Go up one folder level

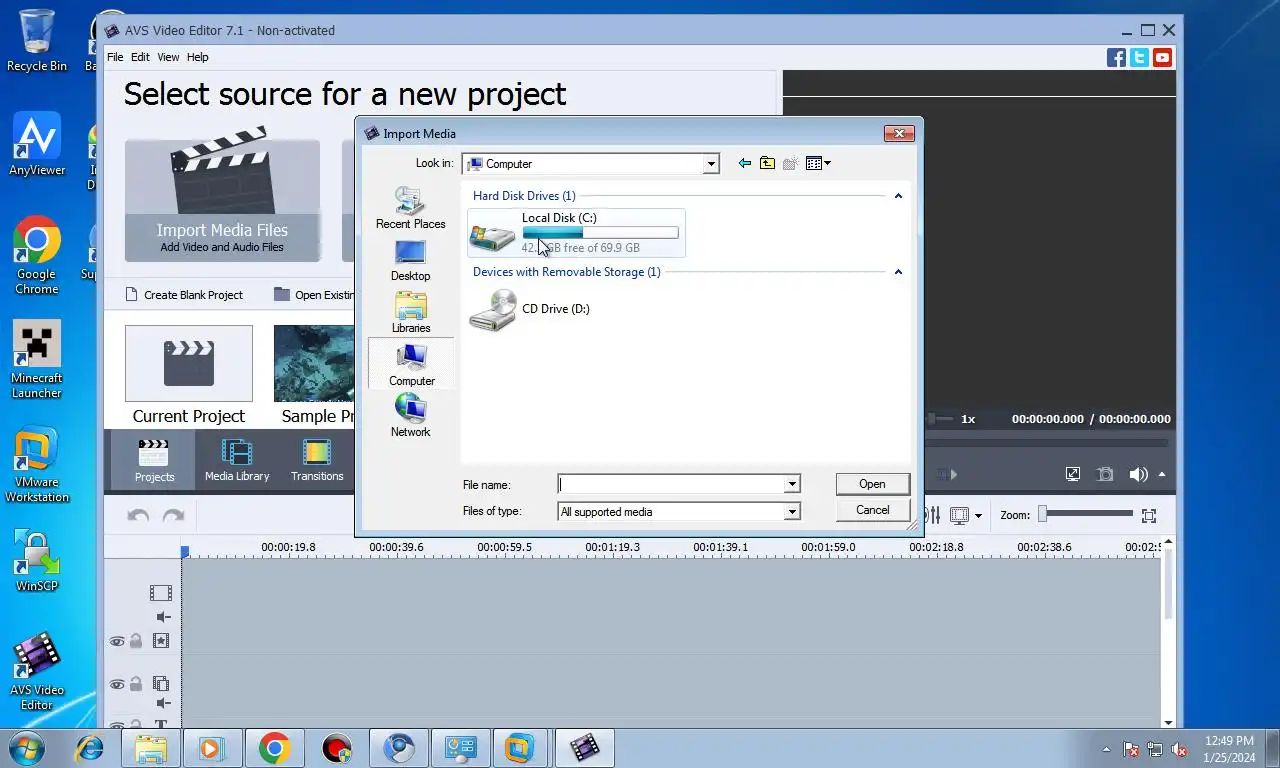click(767, 163)
